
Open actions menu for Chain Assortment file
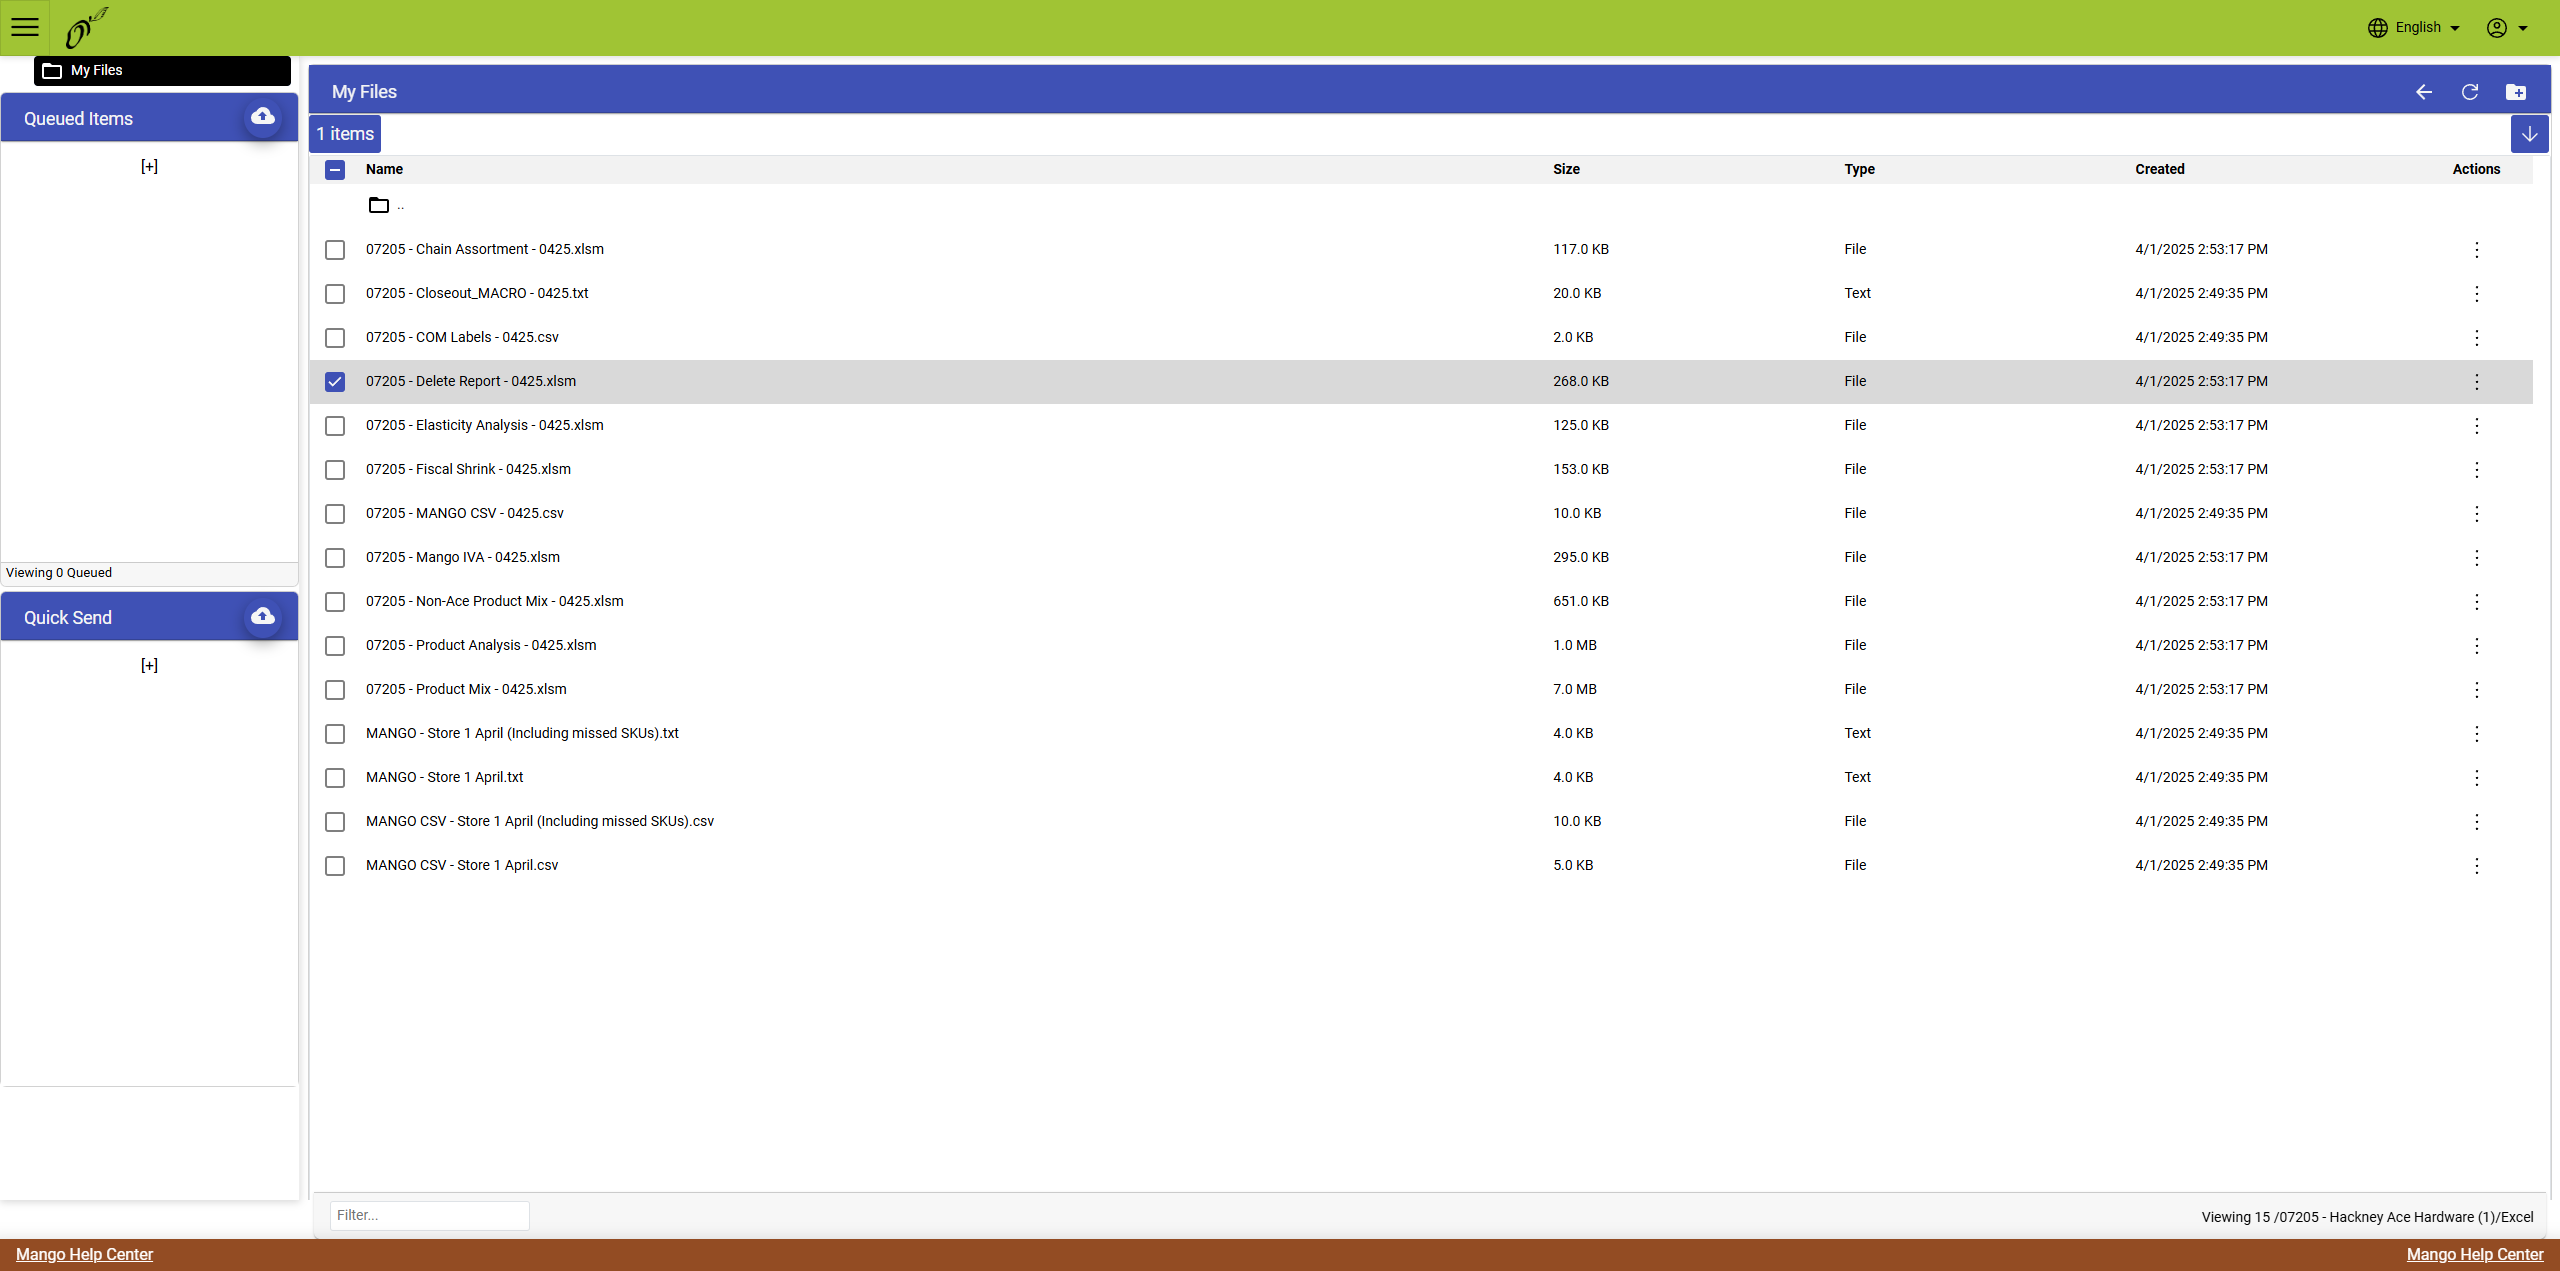tap(2477, 250)
